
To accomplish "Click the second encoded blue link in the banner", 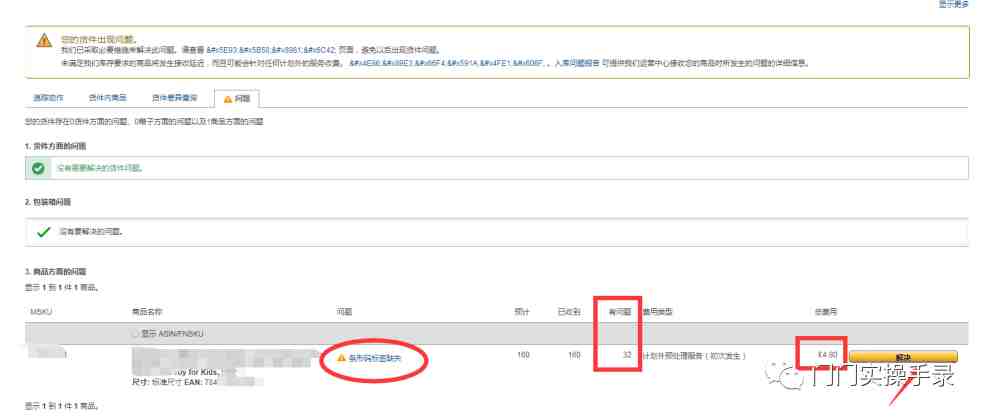I will pyautogui.click(x=447, y=63).
